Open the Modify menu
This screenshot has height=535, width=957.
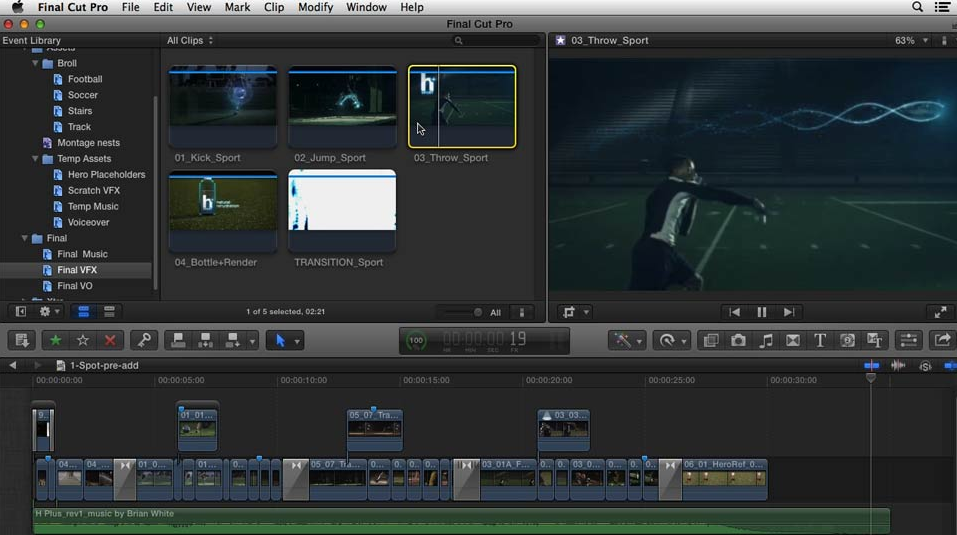coord(315,7)
